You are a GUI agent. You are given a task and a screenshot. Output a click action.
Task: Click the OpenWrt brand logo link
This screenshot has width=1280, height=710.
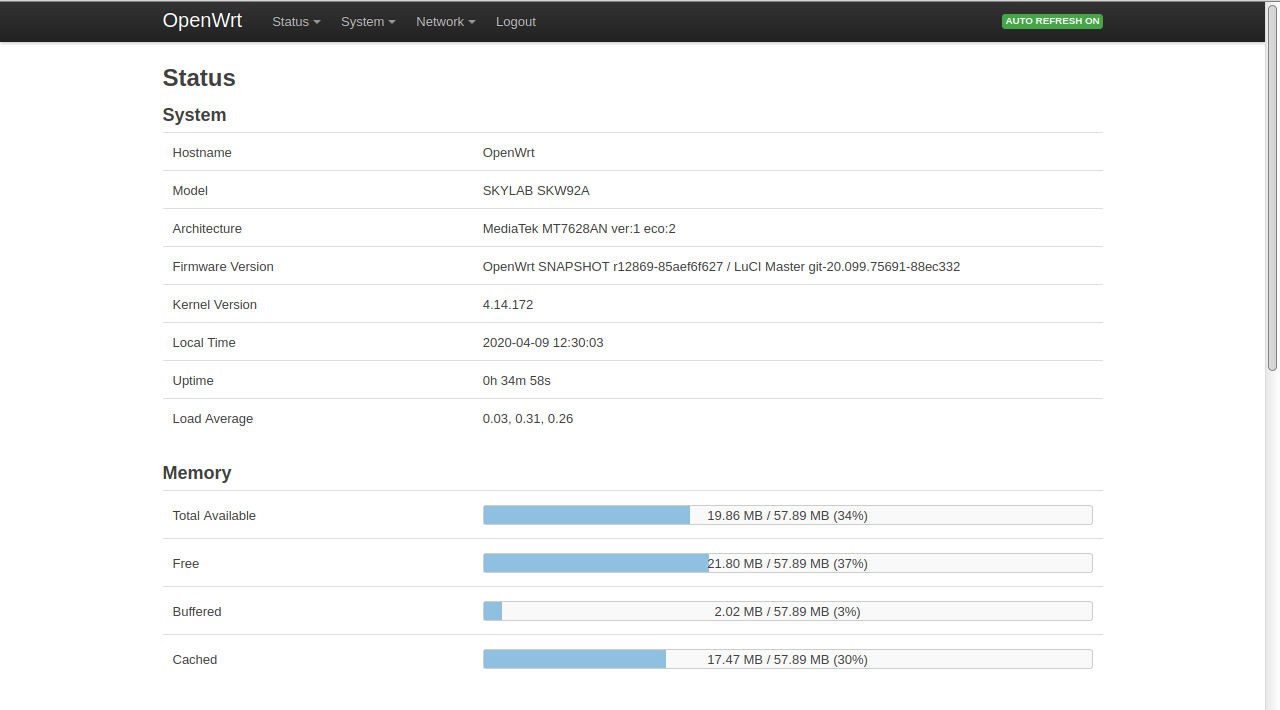pos(202,21)
